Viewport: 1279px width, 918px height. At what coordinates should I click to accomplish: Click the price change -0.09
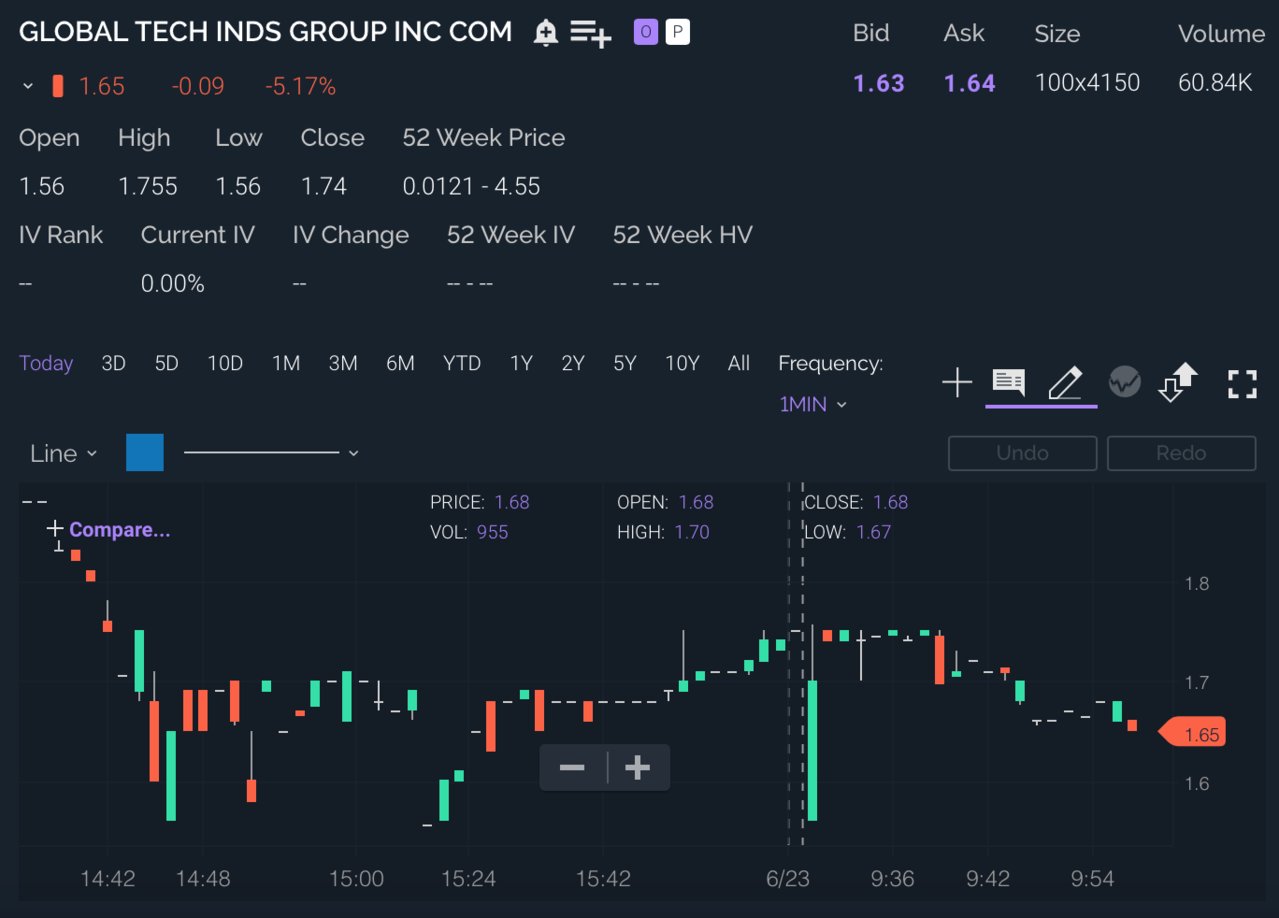tap(198, 87)
